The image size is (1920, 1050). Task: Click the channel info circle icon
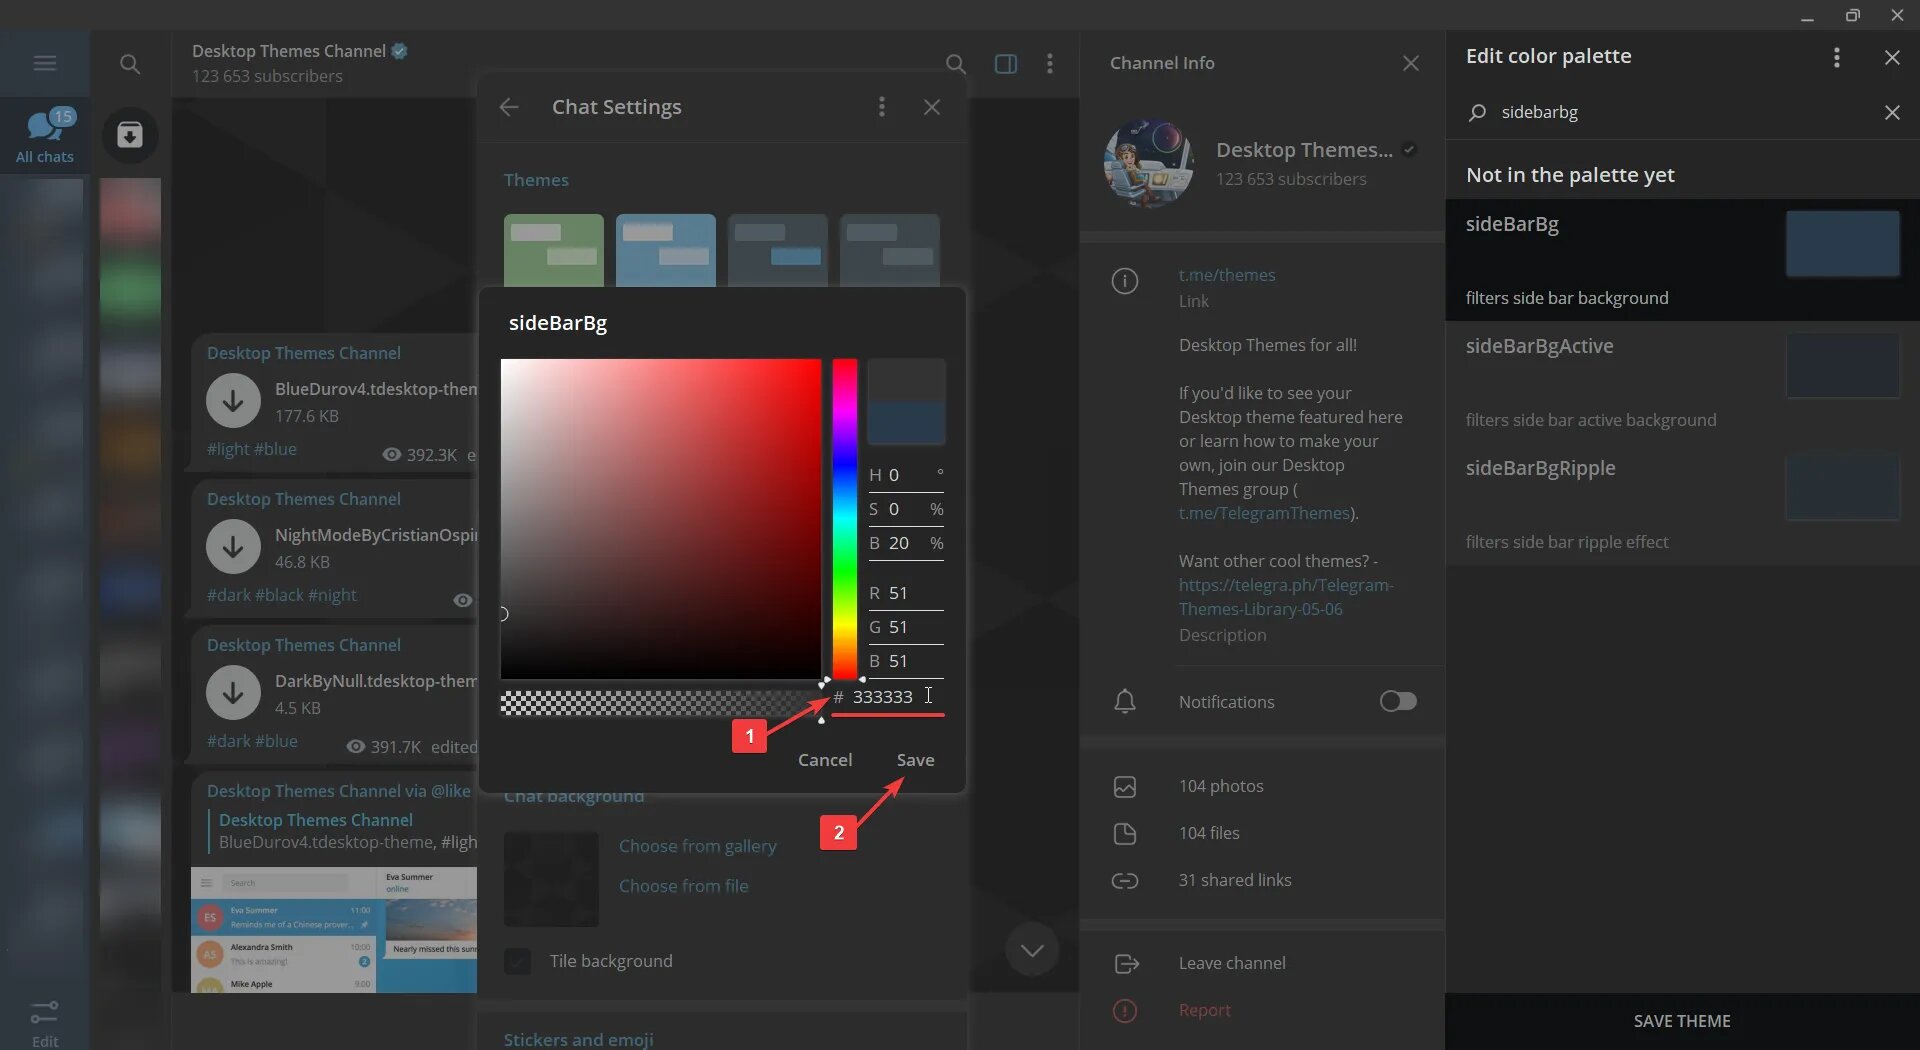pyautogui.click(x=1125, y=281)
